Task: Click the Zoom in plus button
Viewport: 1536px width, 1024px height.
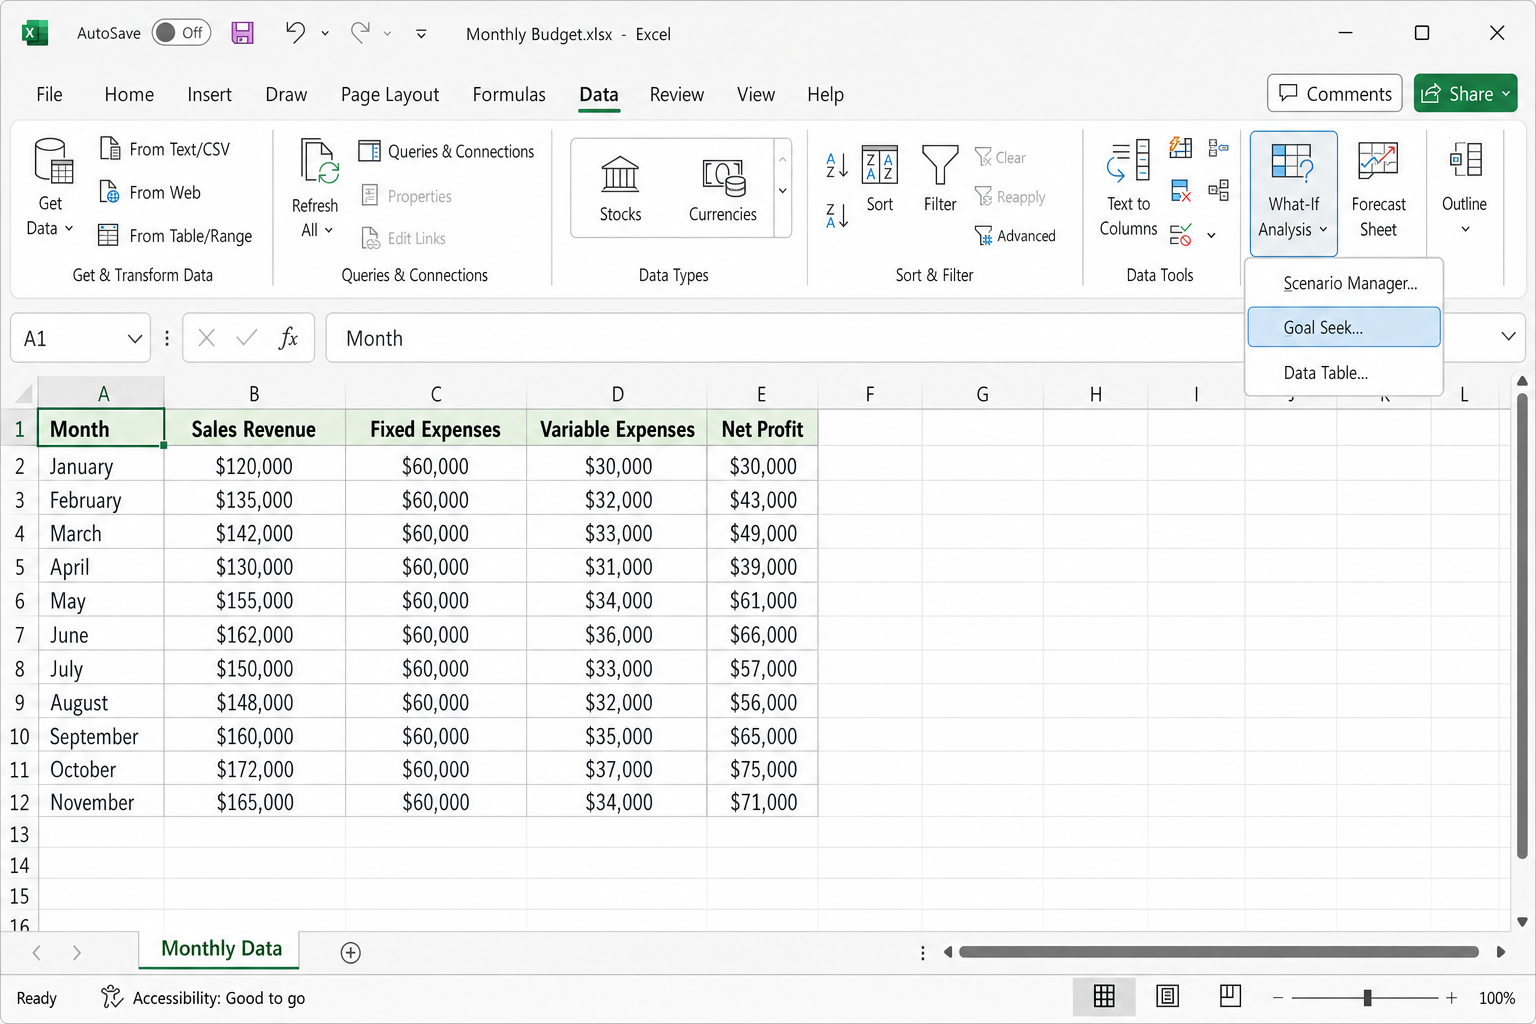Action: click(1451, 997)
